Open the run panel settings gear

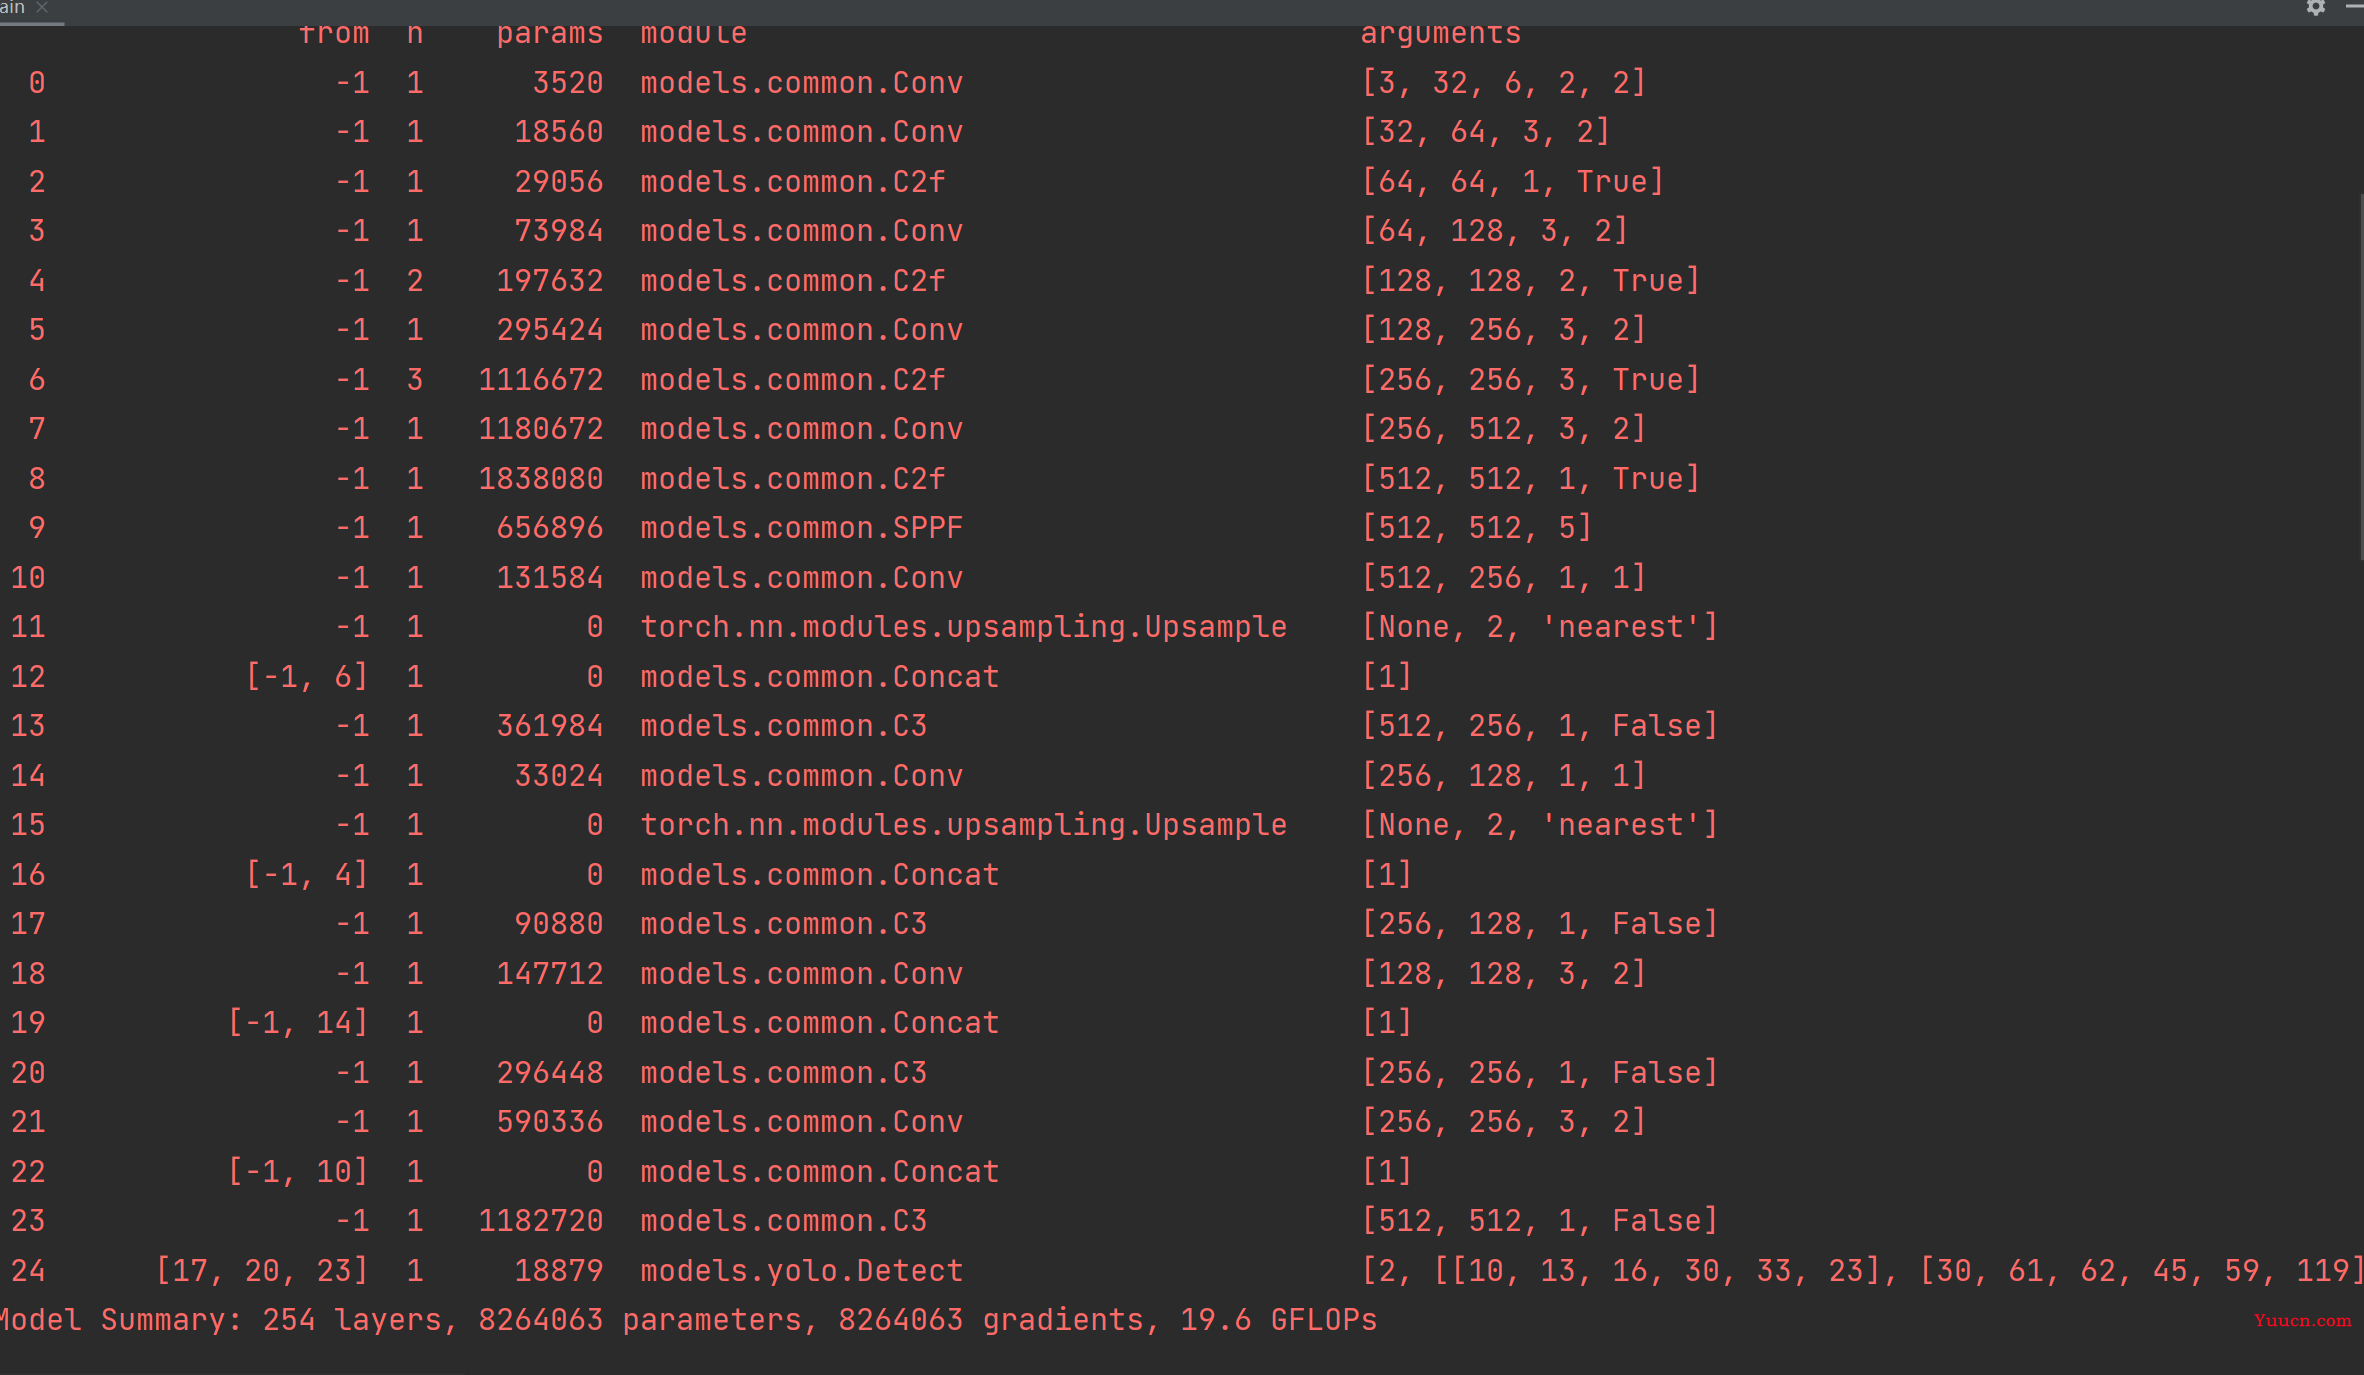pos(2316,7)
